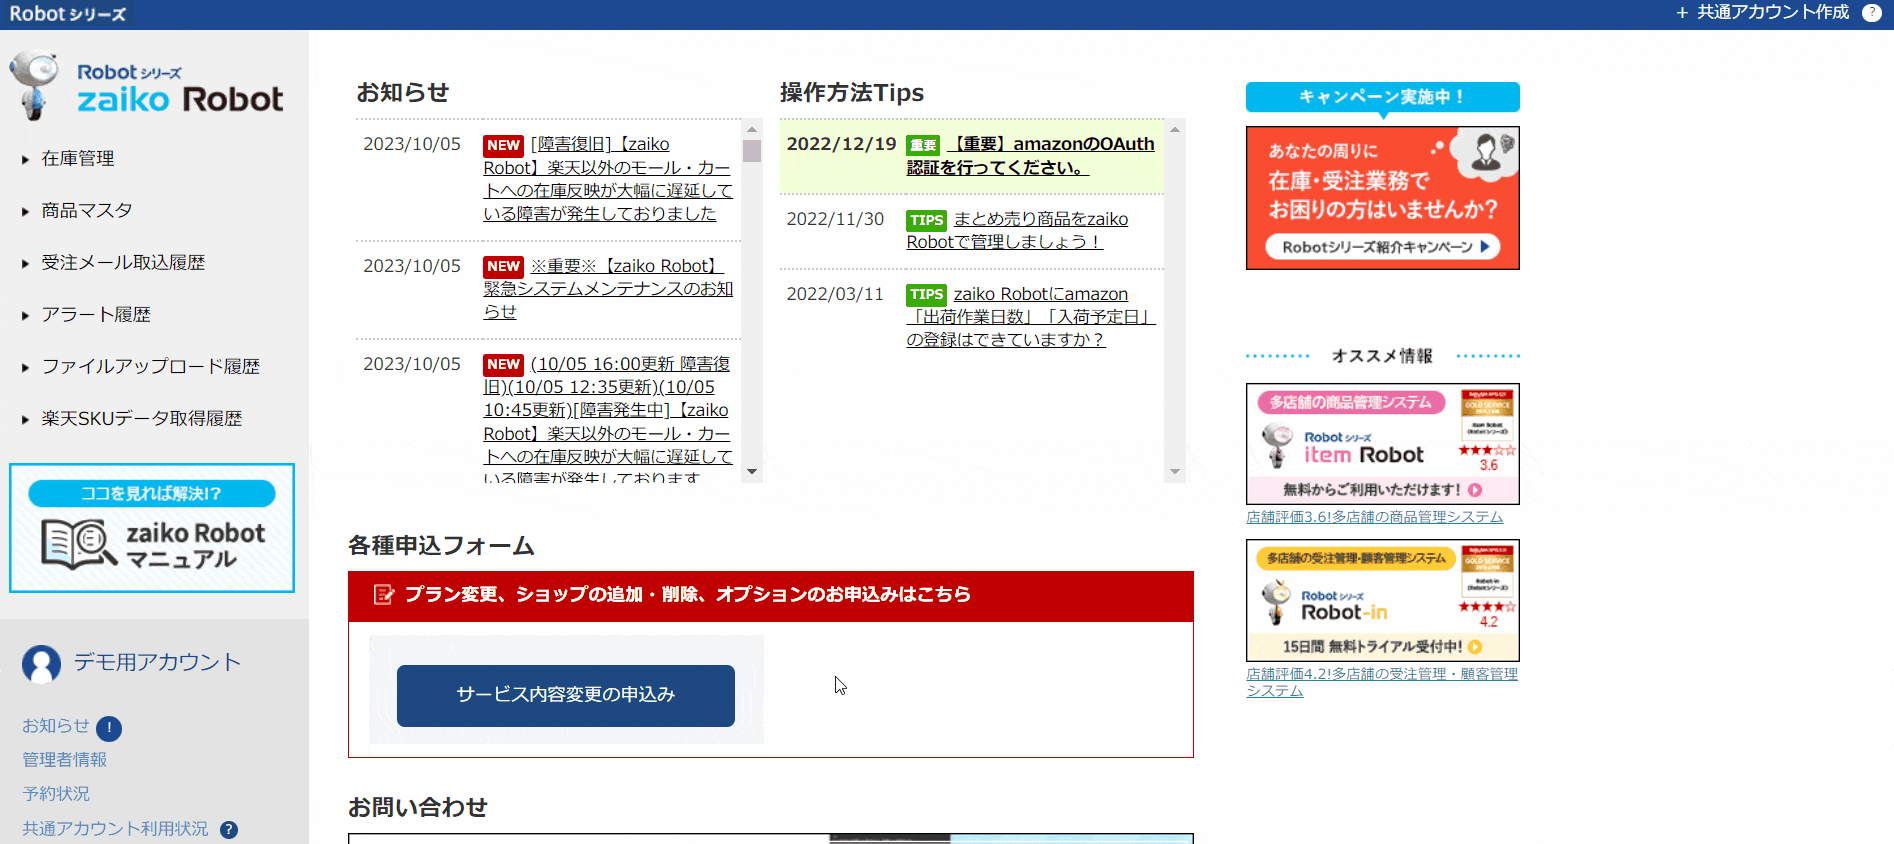
Task: Click the お問い合わせ section heading
Action: (418, 808)
